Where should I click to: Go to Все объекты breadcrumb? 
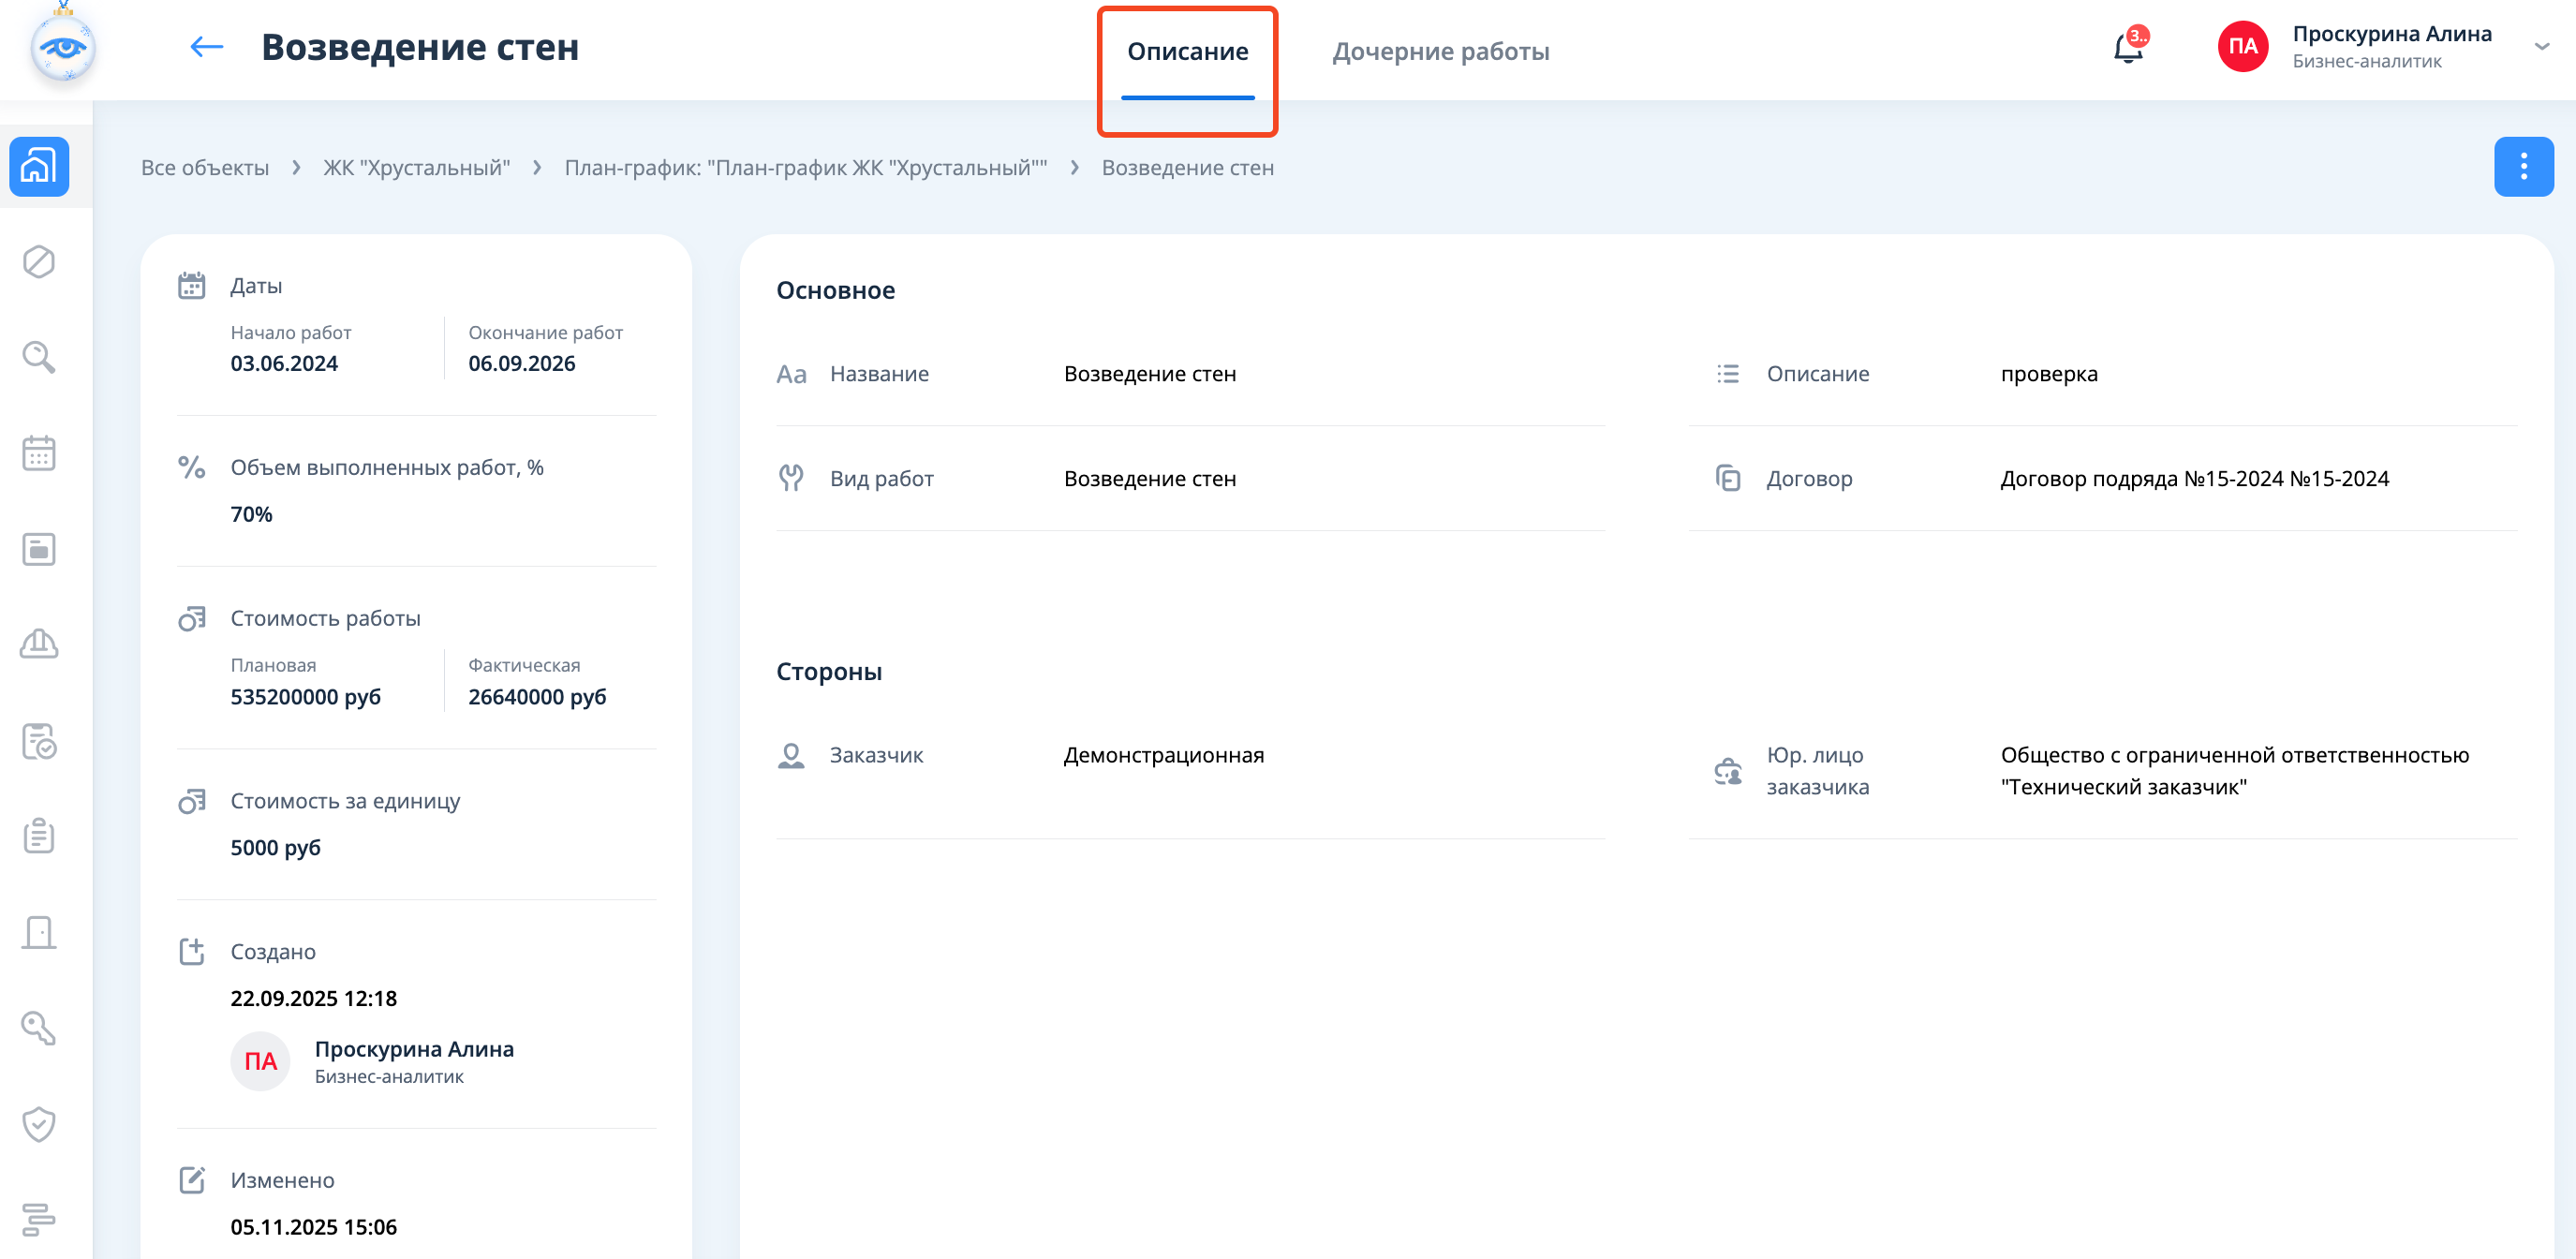pyautogui.click(x=205, y=168)
